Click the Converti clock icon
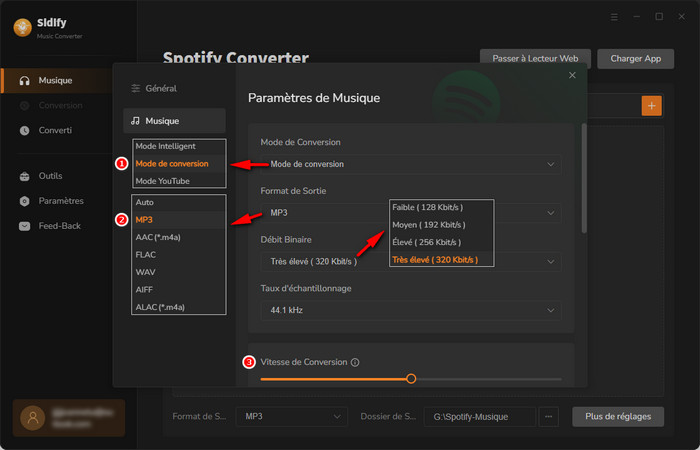This screenshot has width=700, height=450. [x=25, y=130]
